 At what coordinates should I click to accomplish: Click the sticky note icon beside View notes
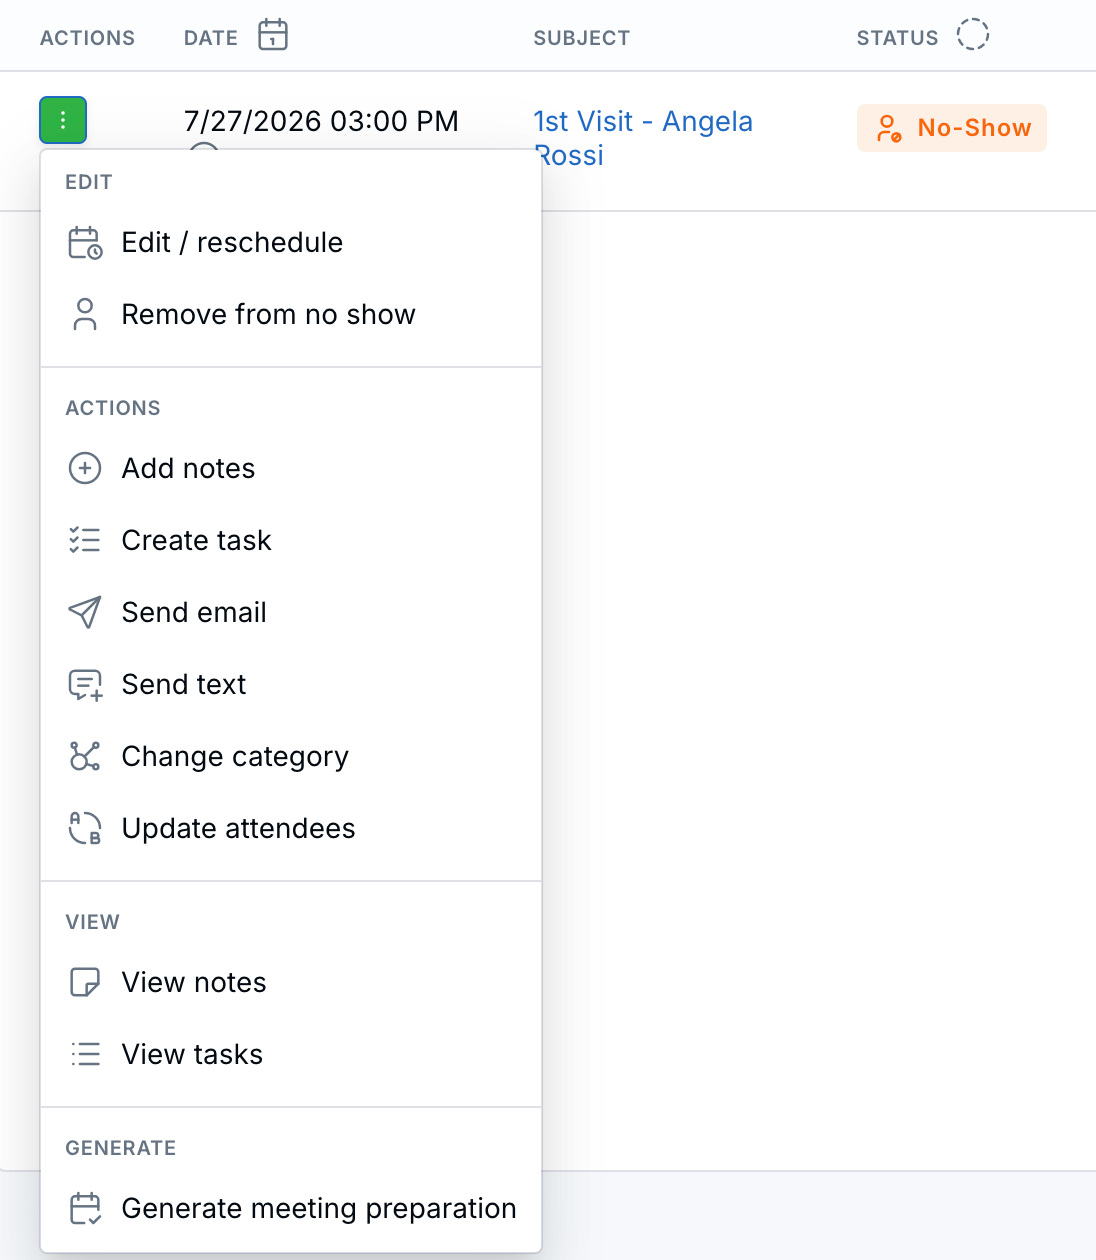point(85,982)
